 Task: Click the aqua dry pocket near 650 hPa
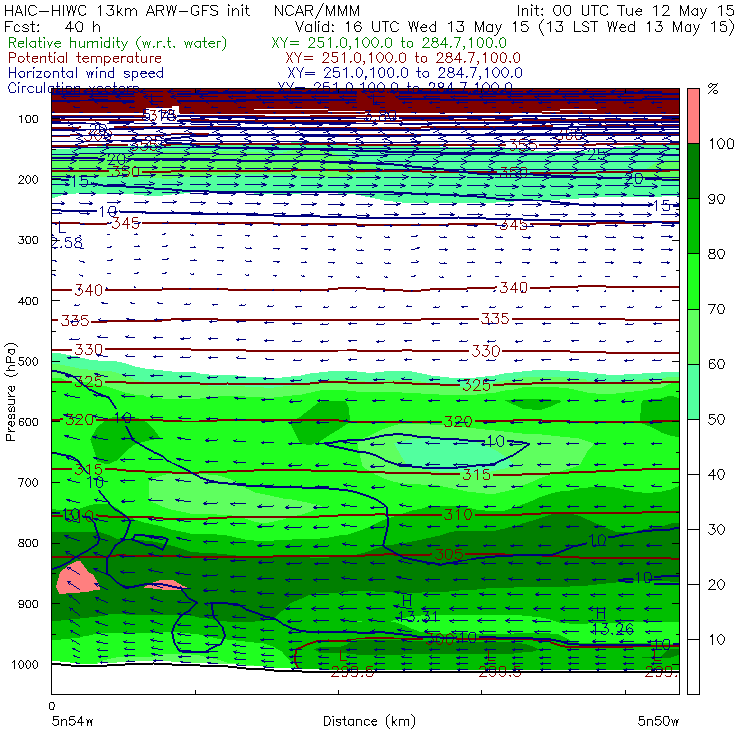(448, 452)
